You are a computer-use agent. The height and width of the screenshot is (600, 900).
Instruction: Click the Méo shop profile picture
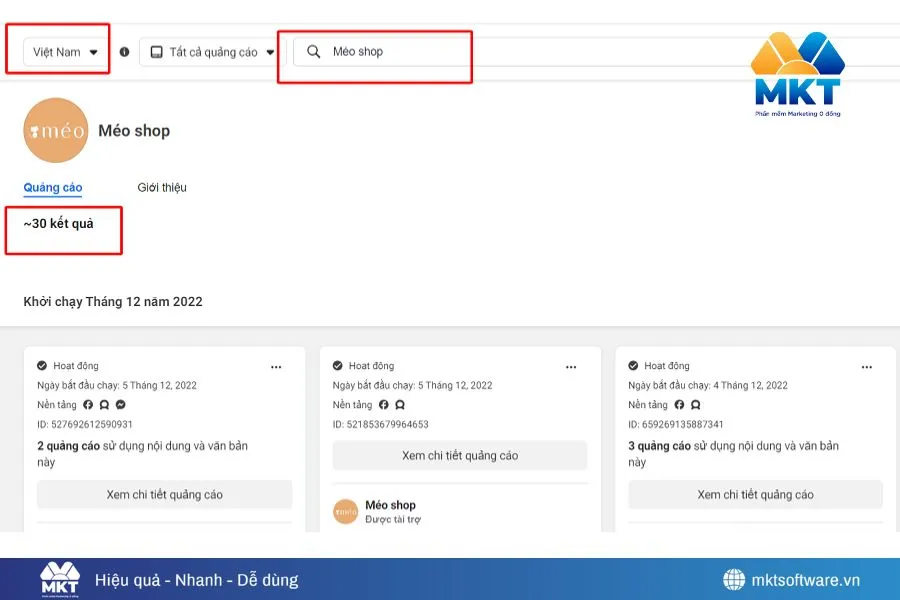tap(56, 130)
